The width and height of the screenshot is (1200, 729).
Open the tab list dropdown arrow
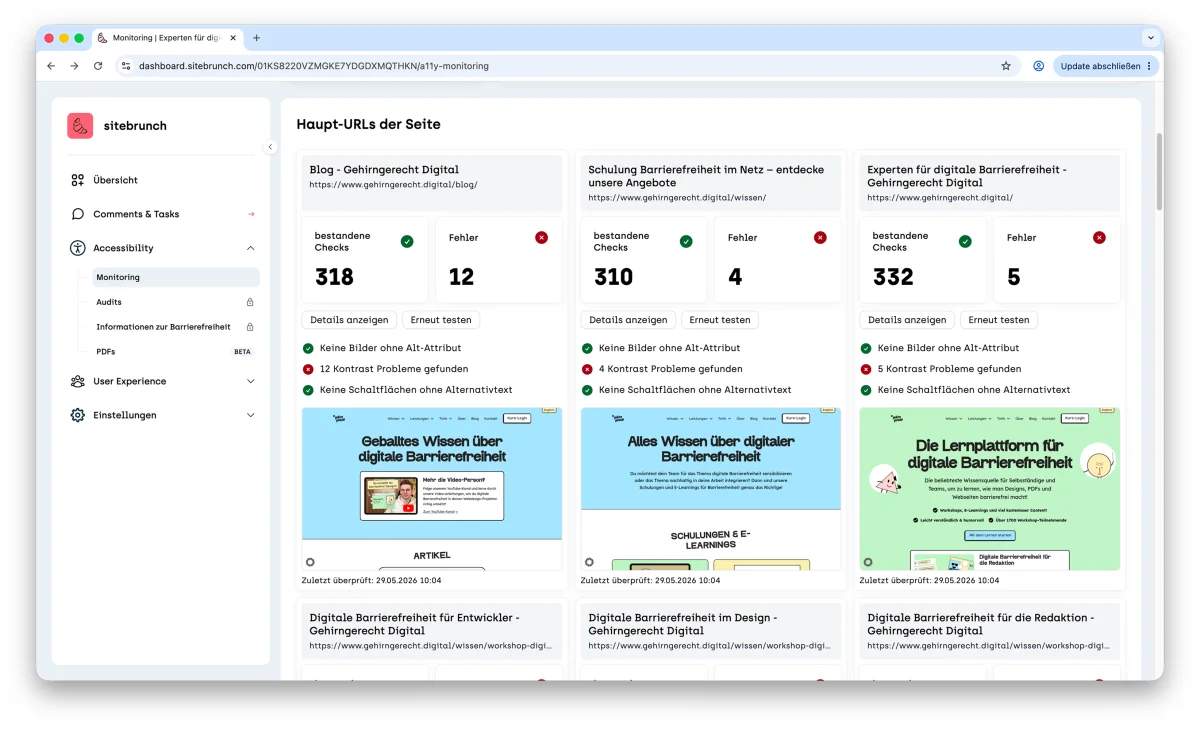coord(1150,38)
